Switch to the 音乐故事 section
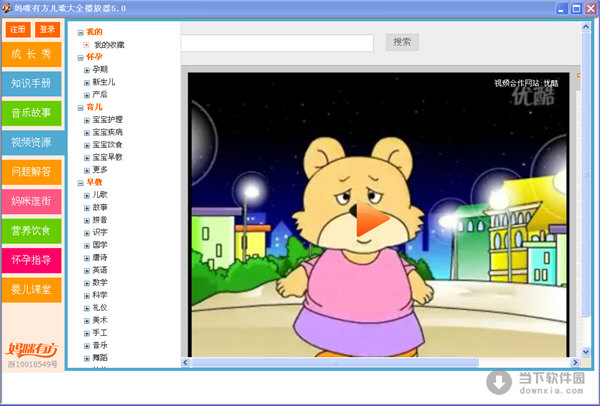 [x=31, y=113]
